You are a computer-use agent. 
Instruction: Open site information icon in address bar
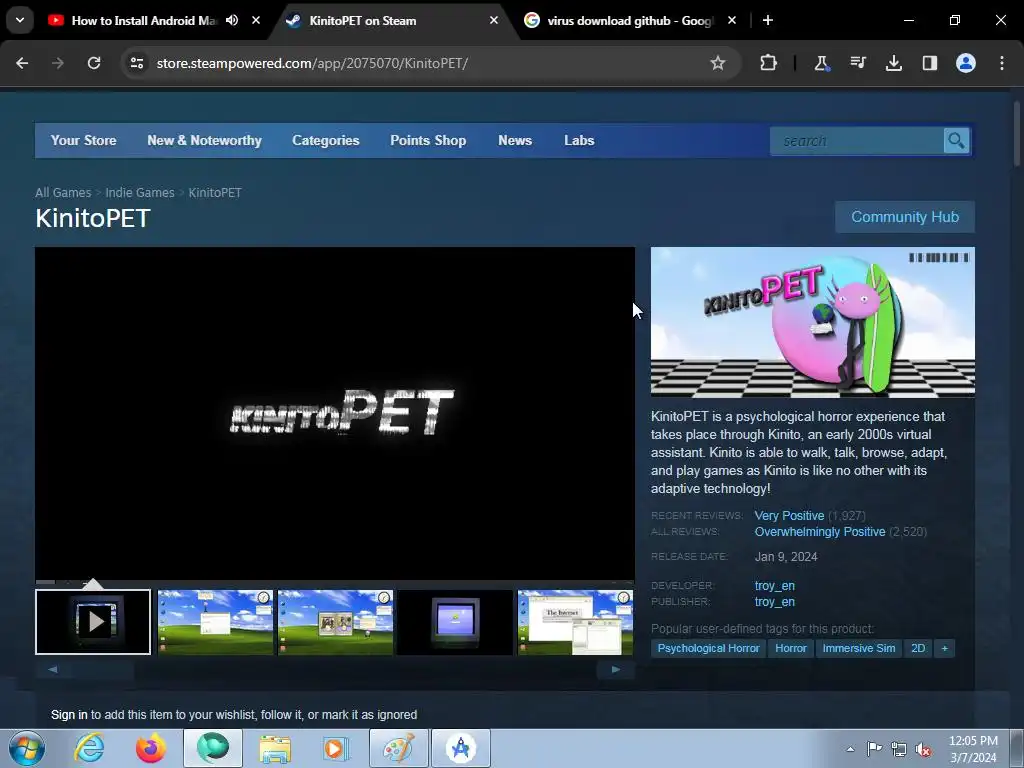pyautogui.click(x=136, y=63)
